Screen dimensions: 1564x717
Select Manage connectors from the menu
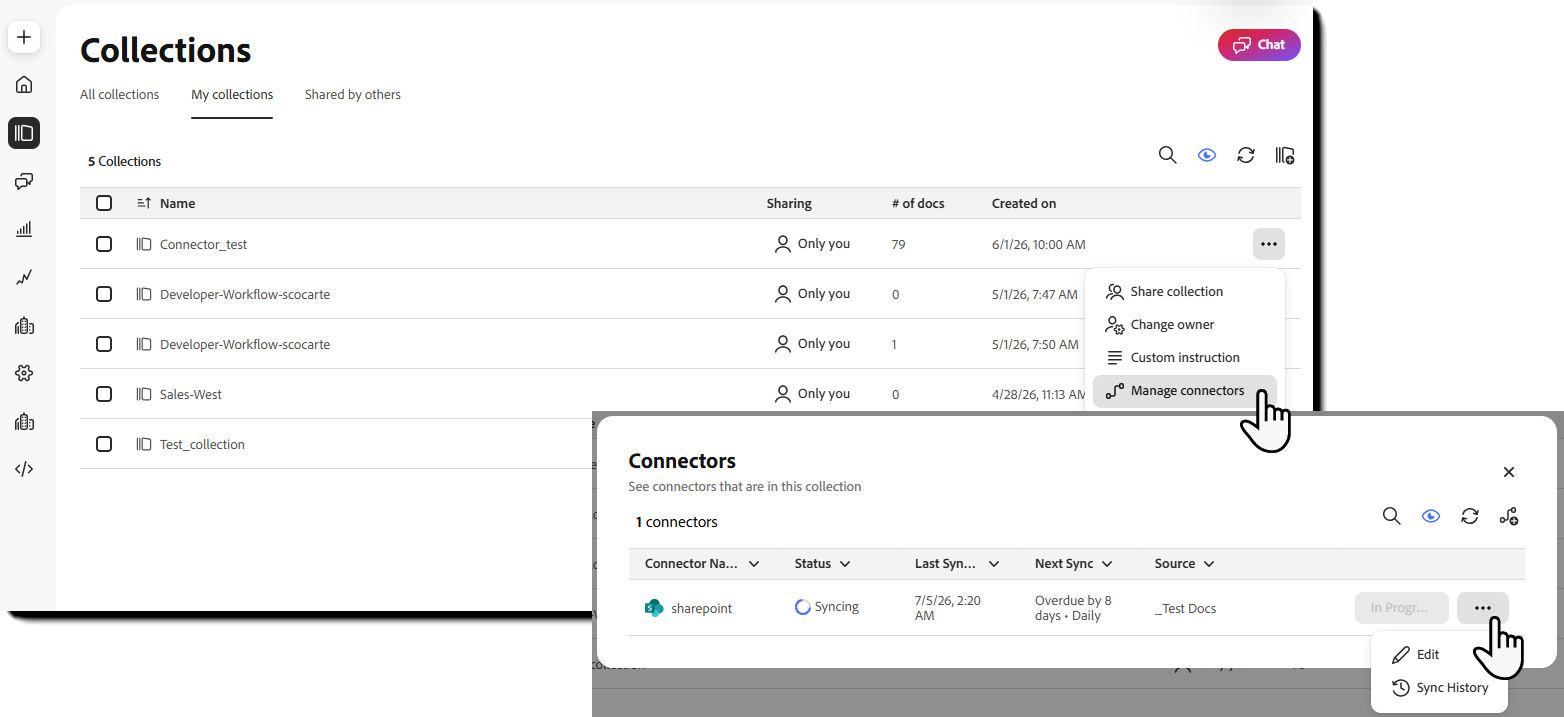[x=1185, y=391]
